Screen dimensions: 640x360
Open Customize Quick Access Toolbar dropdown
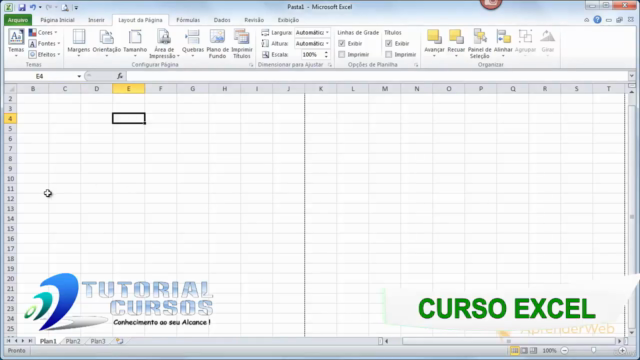pos(76,7)
